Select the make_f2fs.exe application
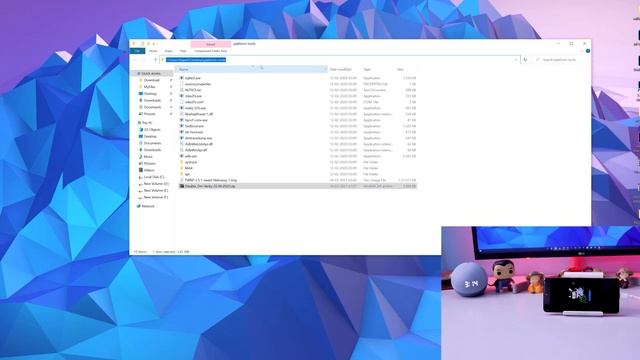This screenshot has width=640, height=360. click(x=298, y=108)
